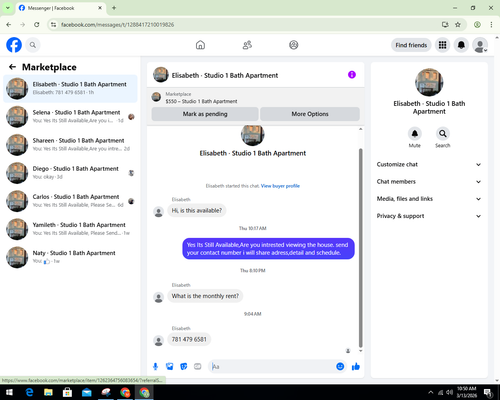The width and height of the screenshot is (500, 400).
Task: Open the $550 Studio 1 Bath listing banner
Action: 256,98
